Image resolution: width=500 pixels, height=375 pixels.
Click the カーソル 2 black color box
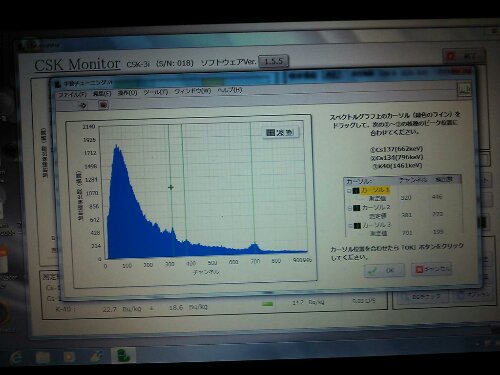(x=356, y=208)
